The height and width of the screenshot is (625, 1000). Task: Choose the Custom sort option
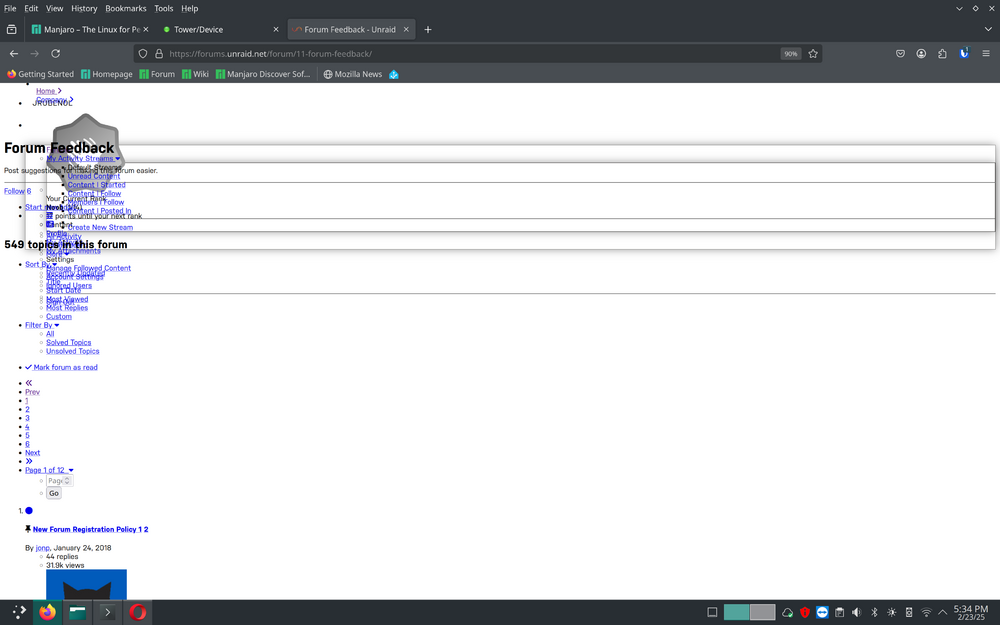point(59,316)
